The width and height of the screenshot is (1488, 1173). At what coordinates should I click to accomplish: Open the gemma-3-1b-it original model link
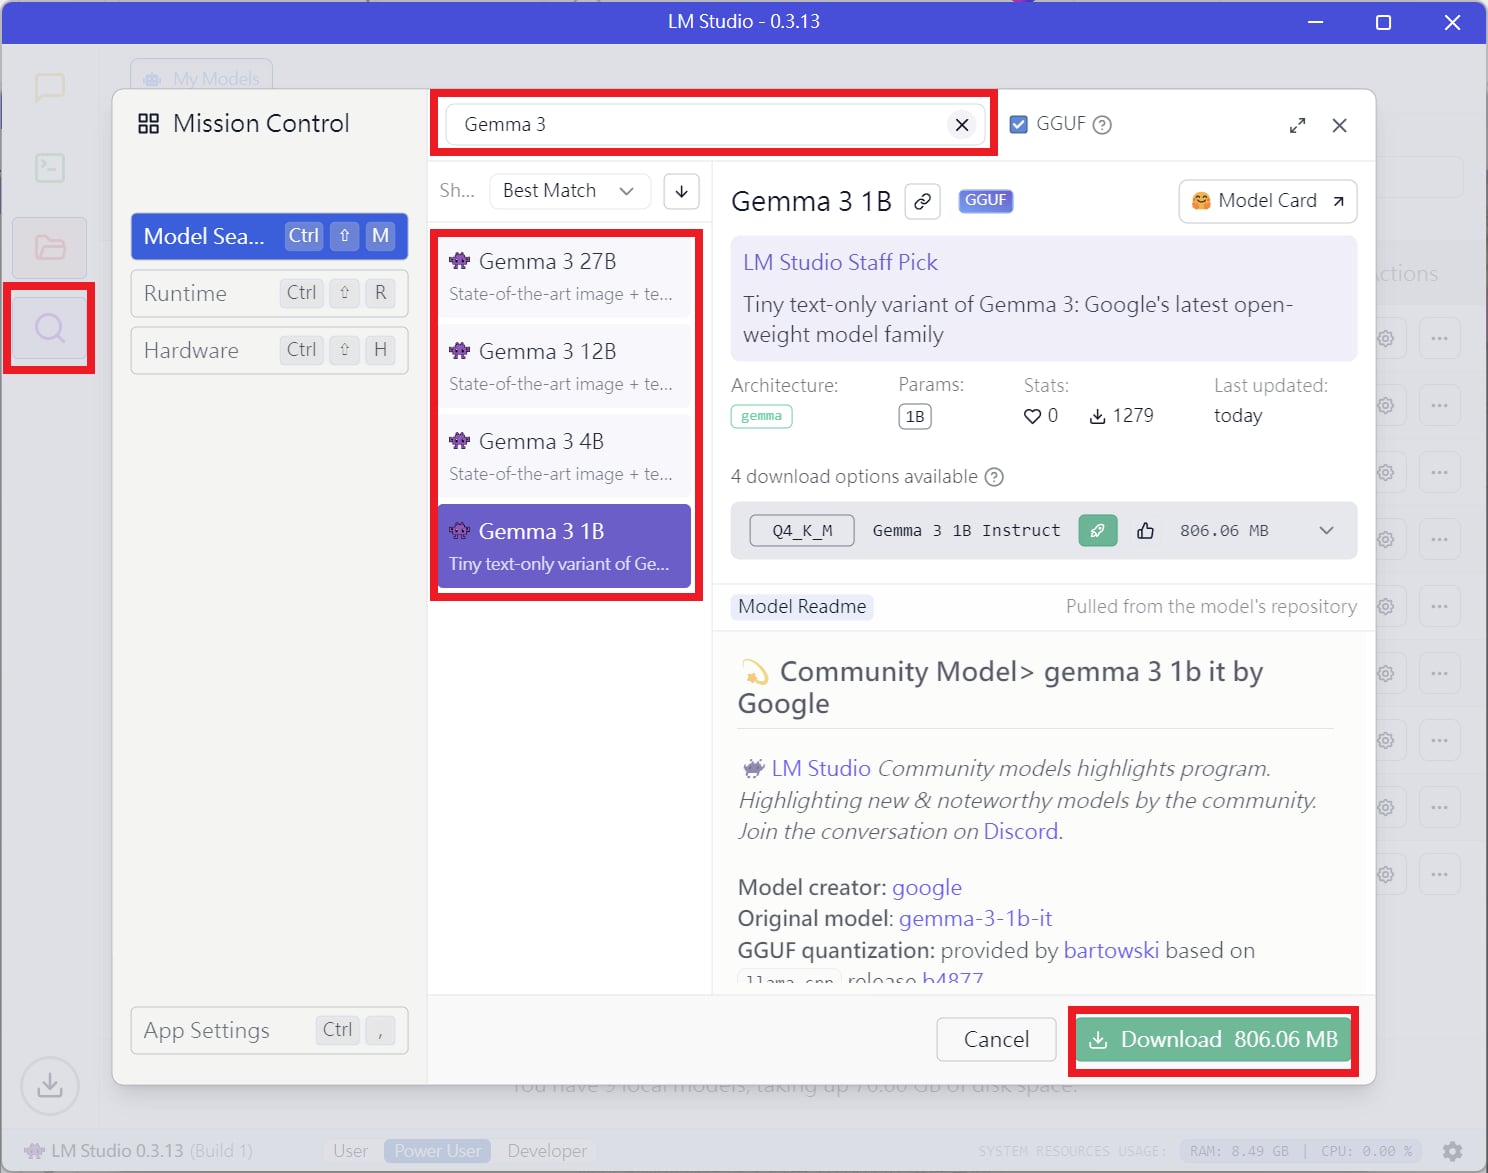[975, 919]
